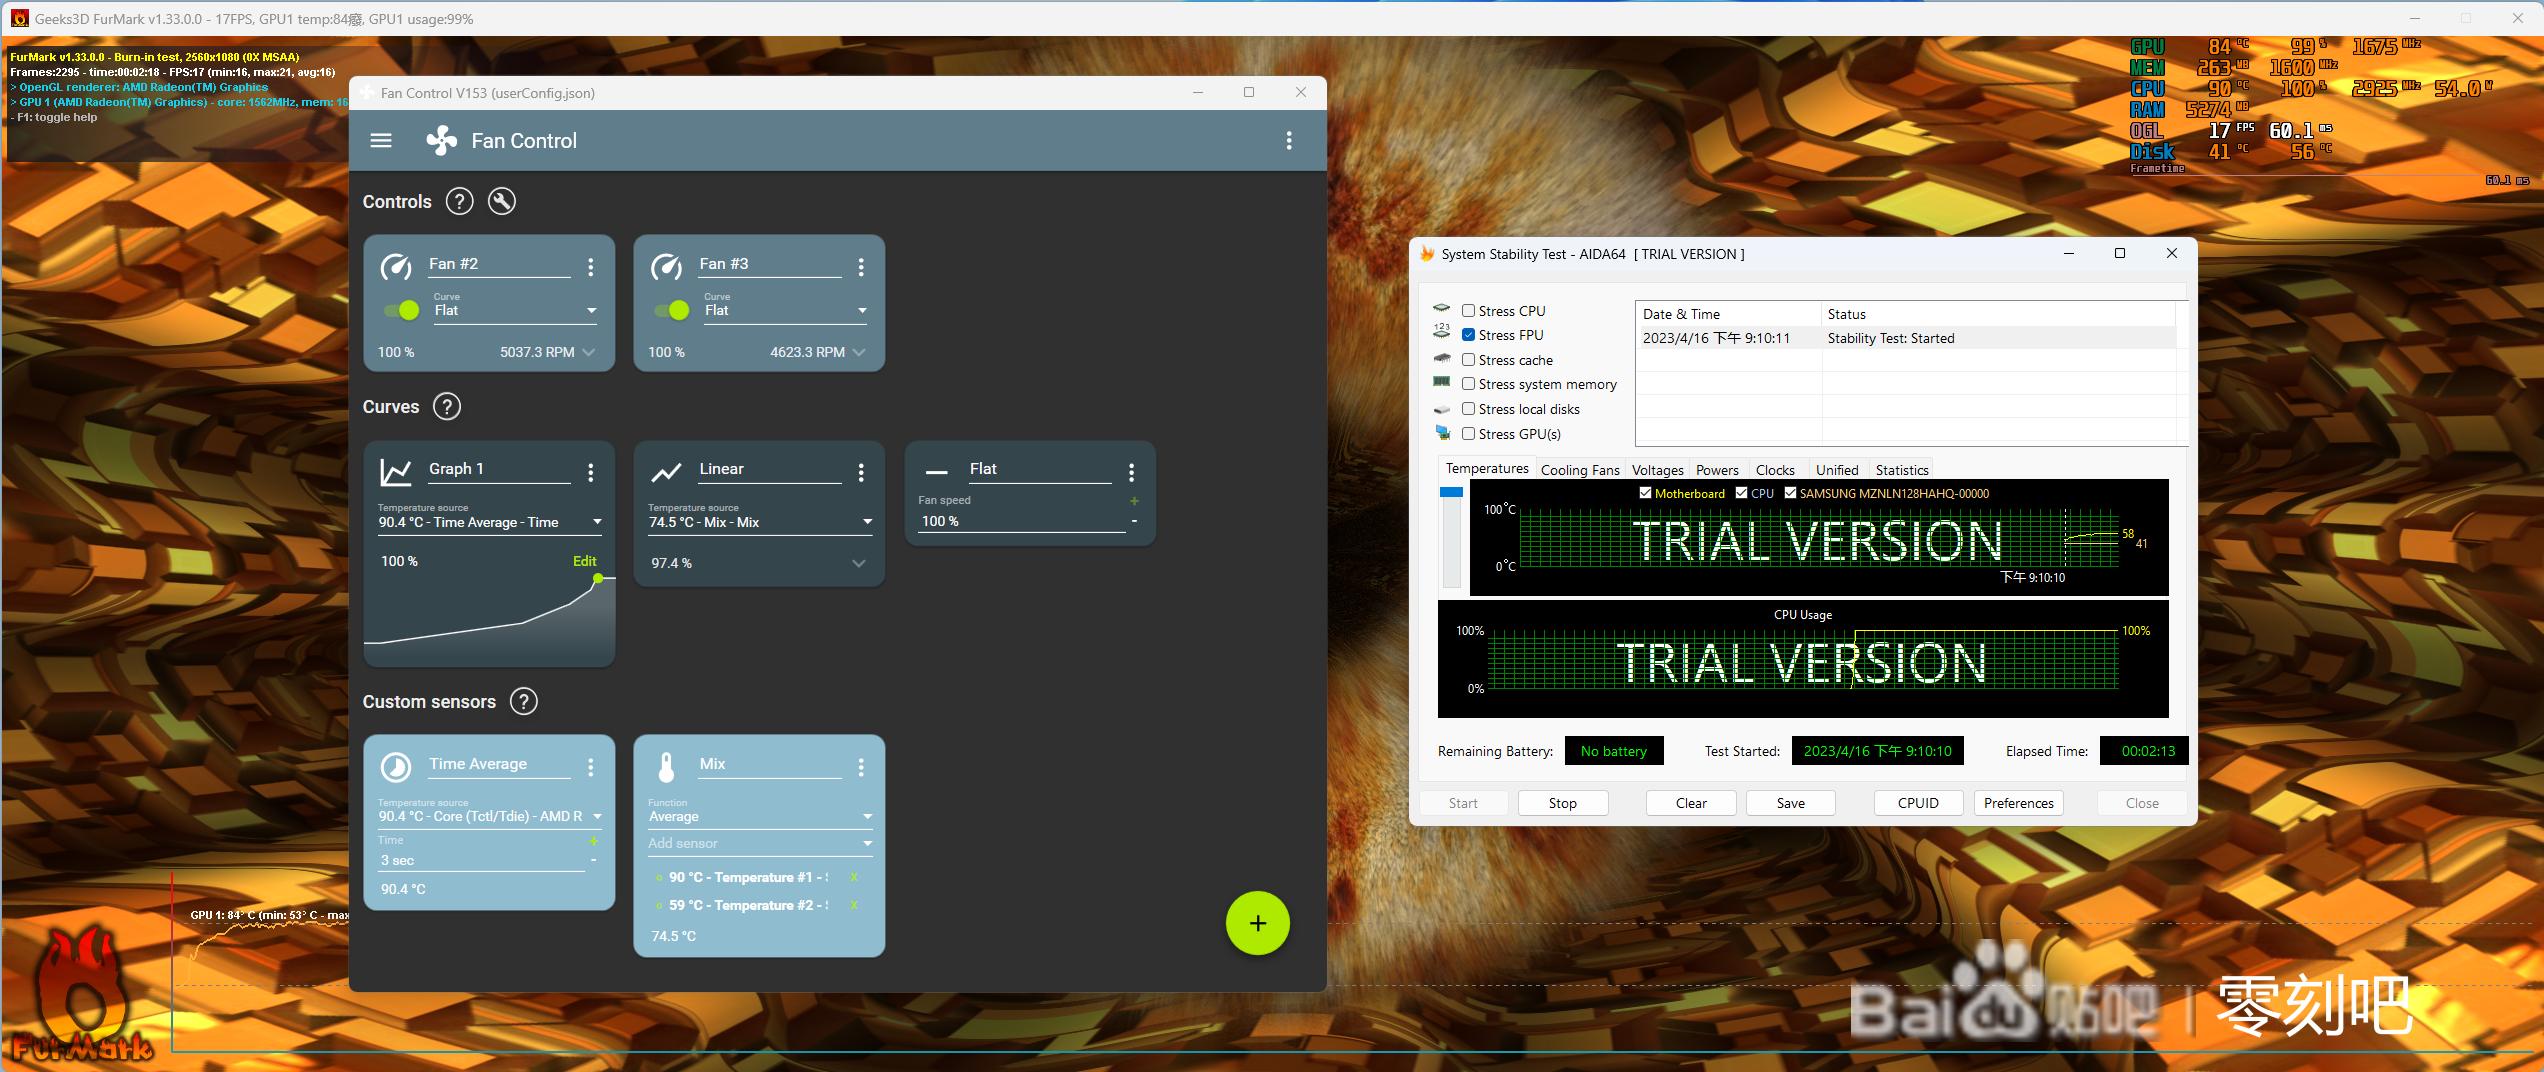
Task: Toggle SAMSUNG MZNLN128HAHQ graph checkbox
Action: [x=1790, y=493]
